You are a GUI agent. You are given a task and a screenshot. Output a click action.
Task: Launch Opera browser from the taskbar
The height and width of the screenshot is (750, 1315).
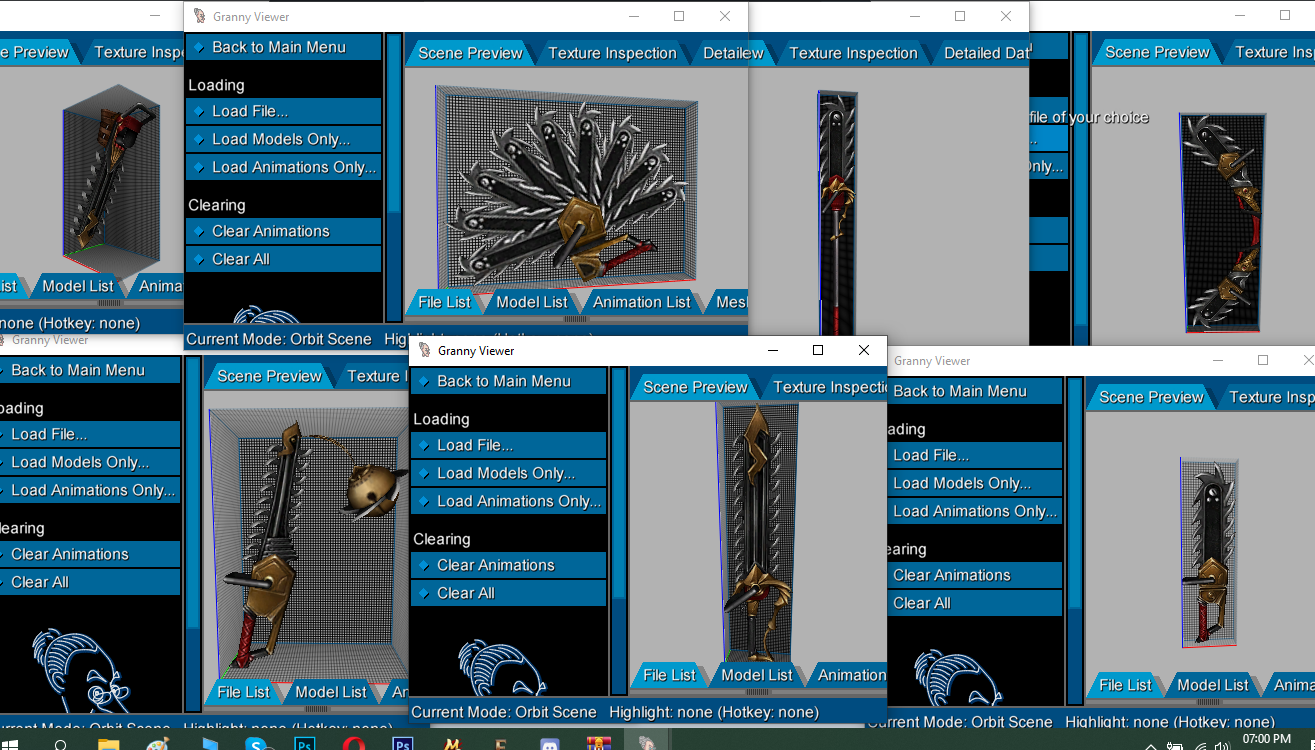click(354, 744)
